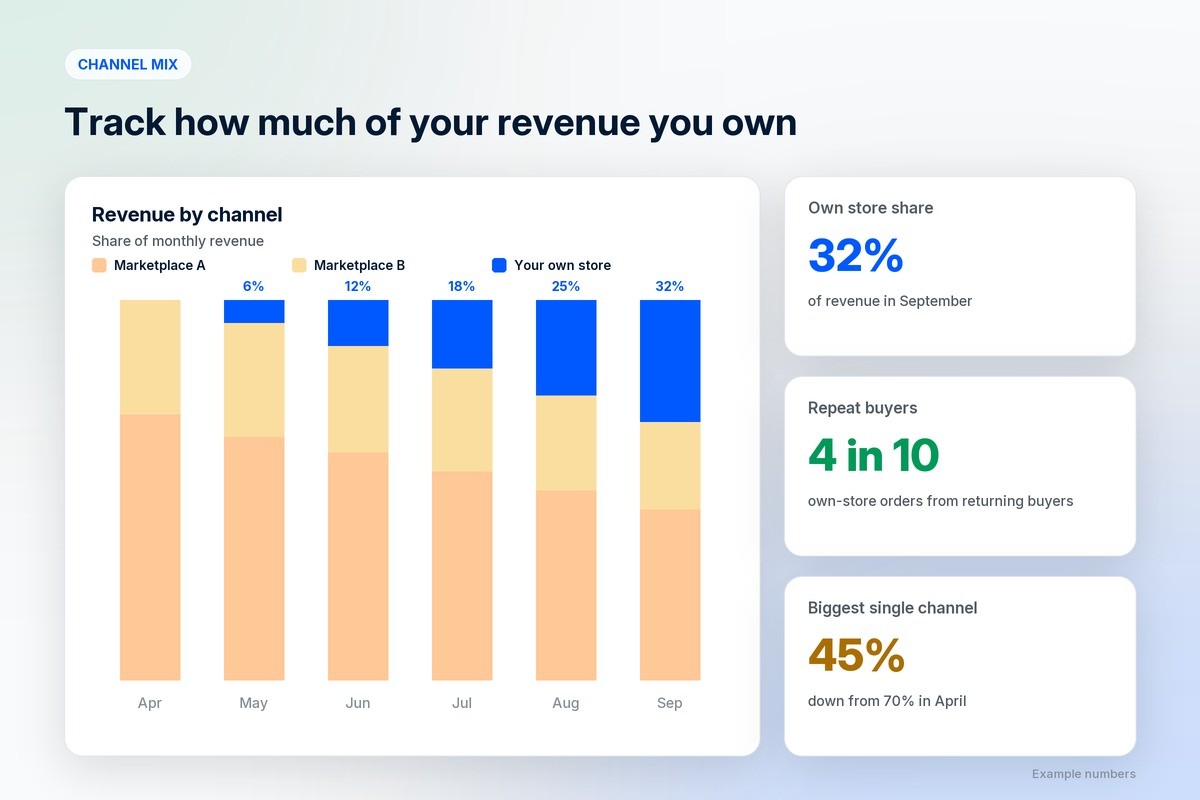
Task: Click the 'Example numbers' footnote
Action: click(1084, 774)
